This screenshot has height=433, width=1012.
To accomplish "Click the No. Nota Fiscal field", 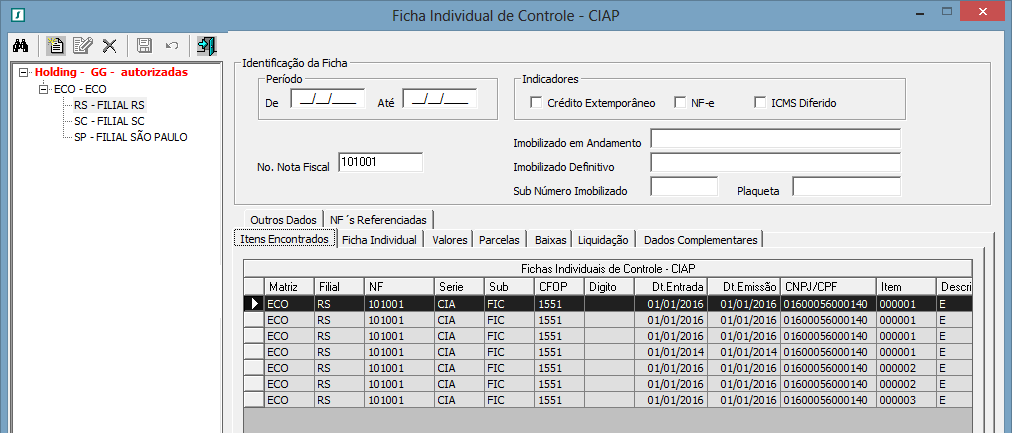I will tap(380, 162).
